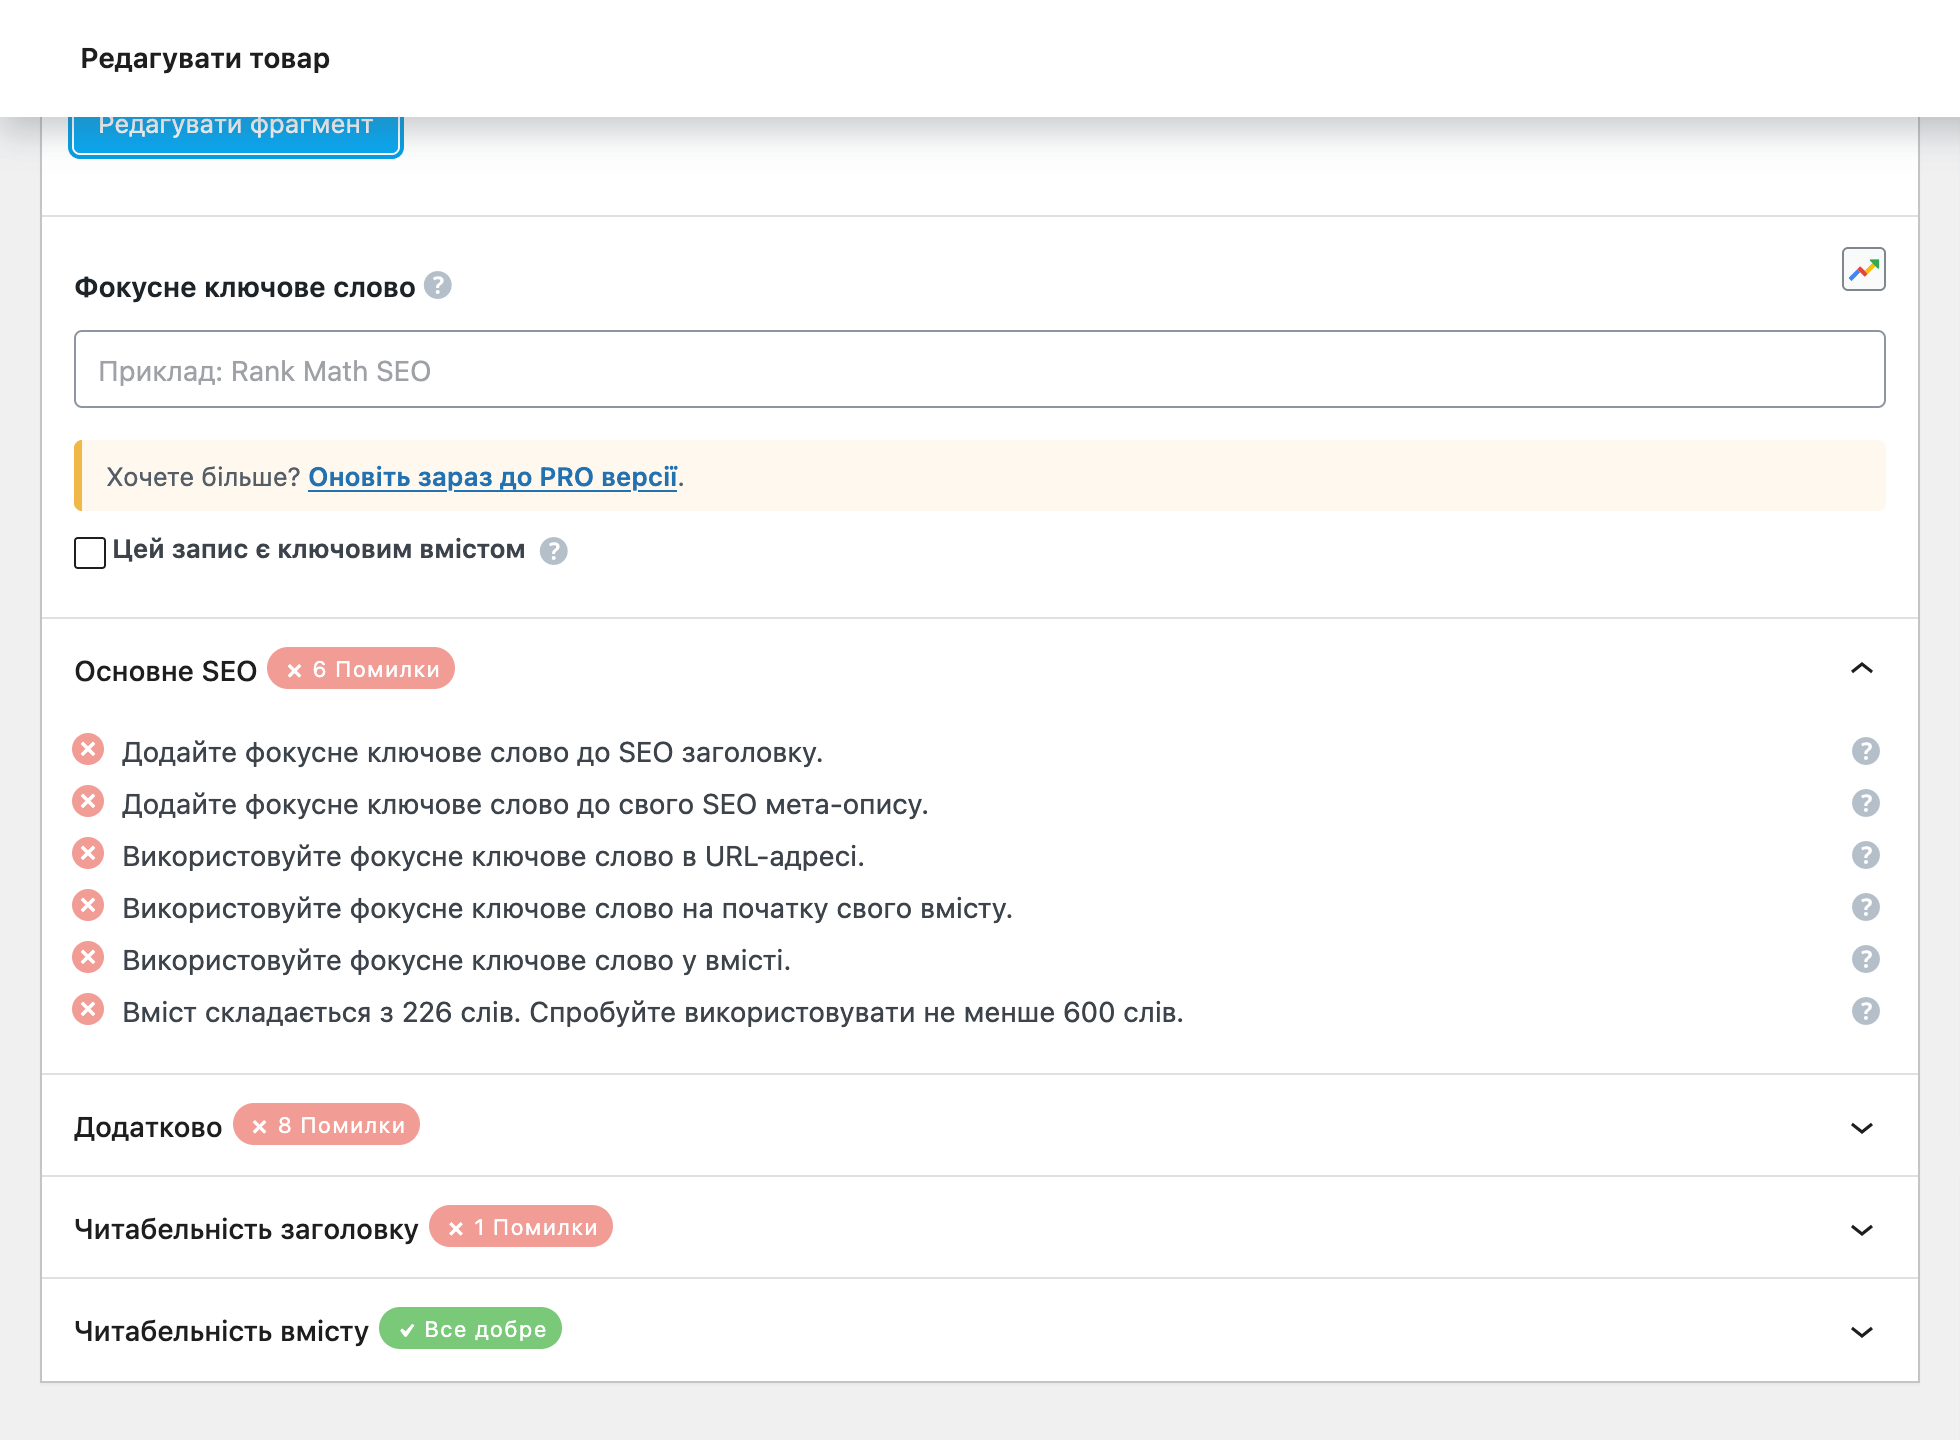Open the Google Trends icon button
Viewport: 1960px width, 1440px height.
[1863, 269]
